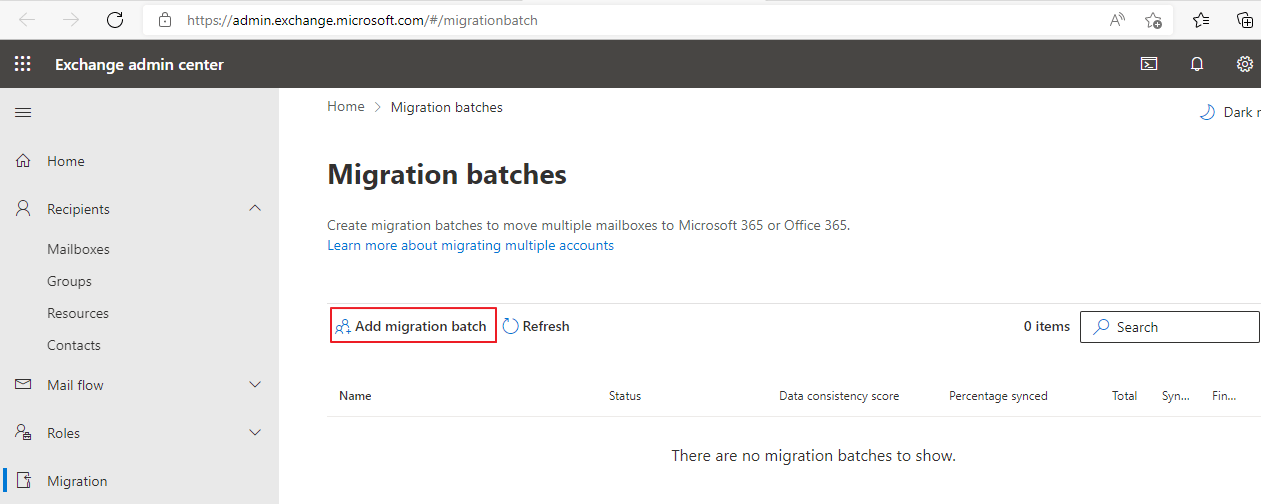This screenshot has height=504, width=1261.
Task: Click the Roles icon in sidebar
Action: point(23,433)
